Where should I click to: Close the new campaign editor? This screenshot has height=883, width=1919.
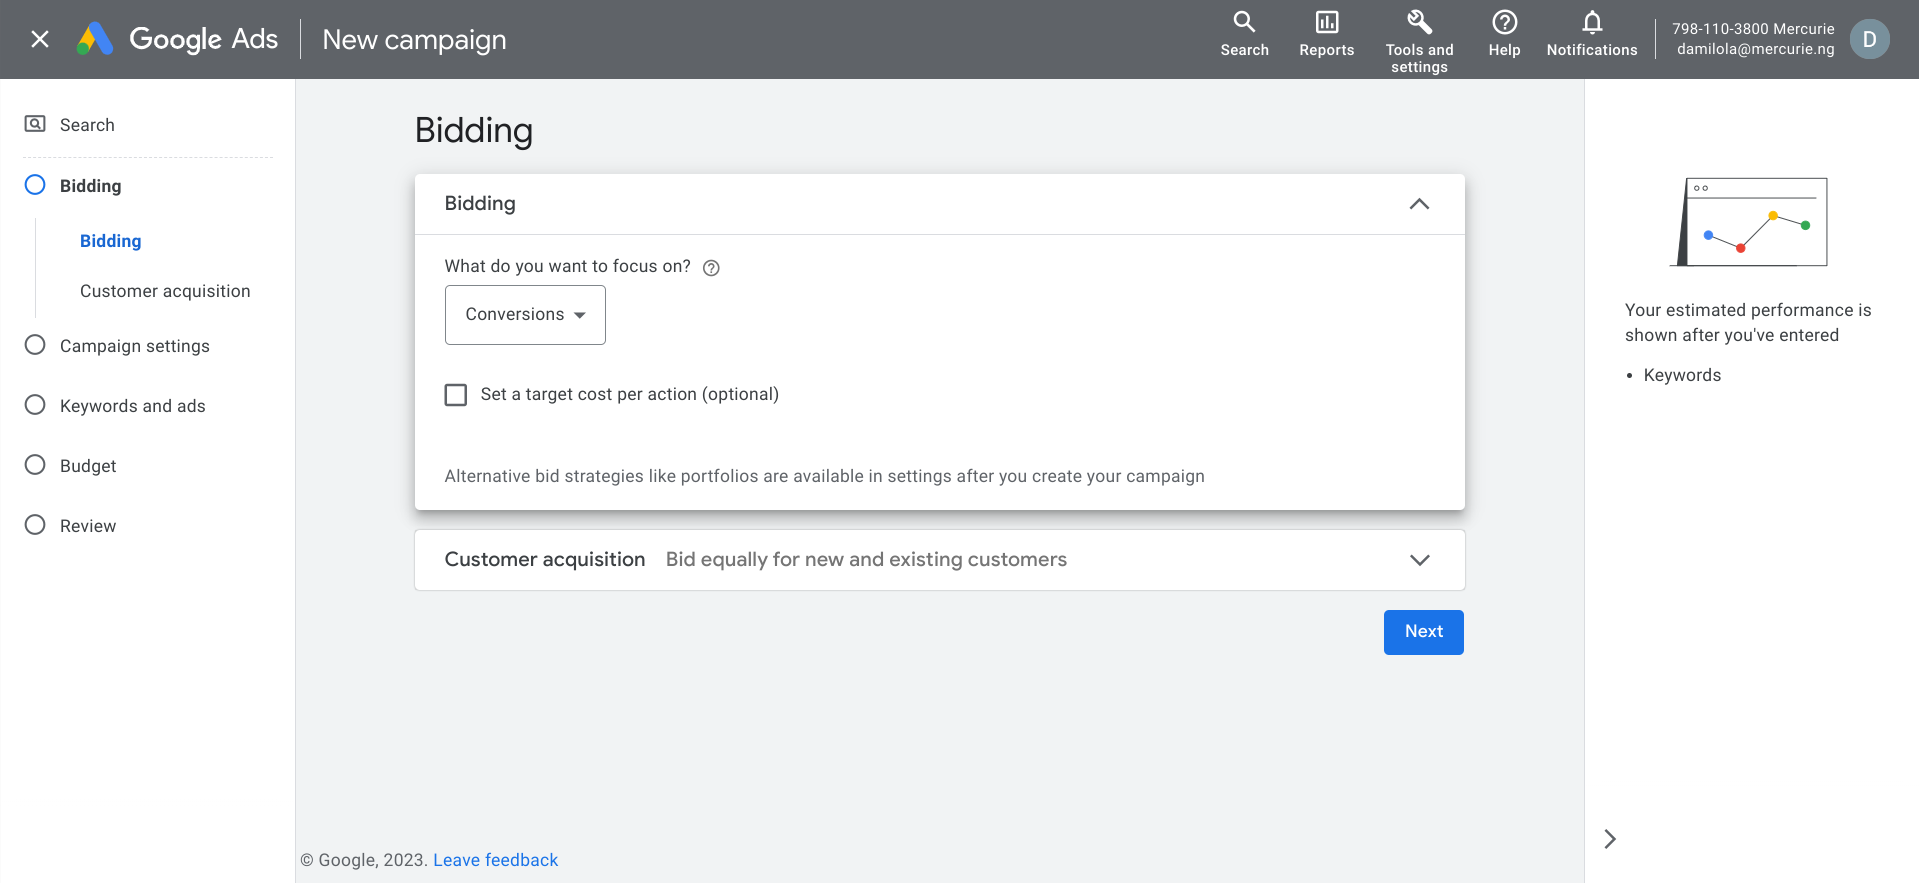(40, 39)
